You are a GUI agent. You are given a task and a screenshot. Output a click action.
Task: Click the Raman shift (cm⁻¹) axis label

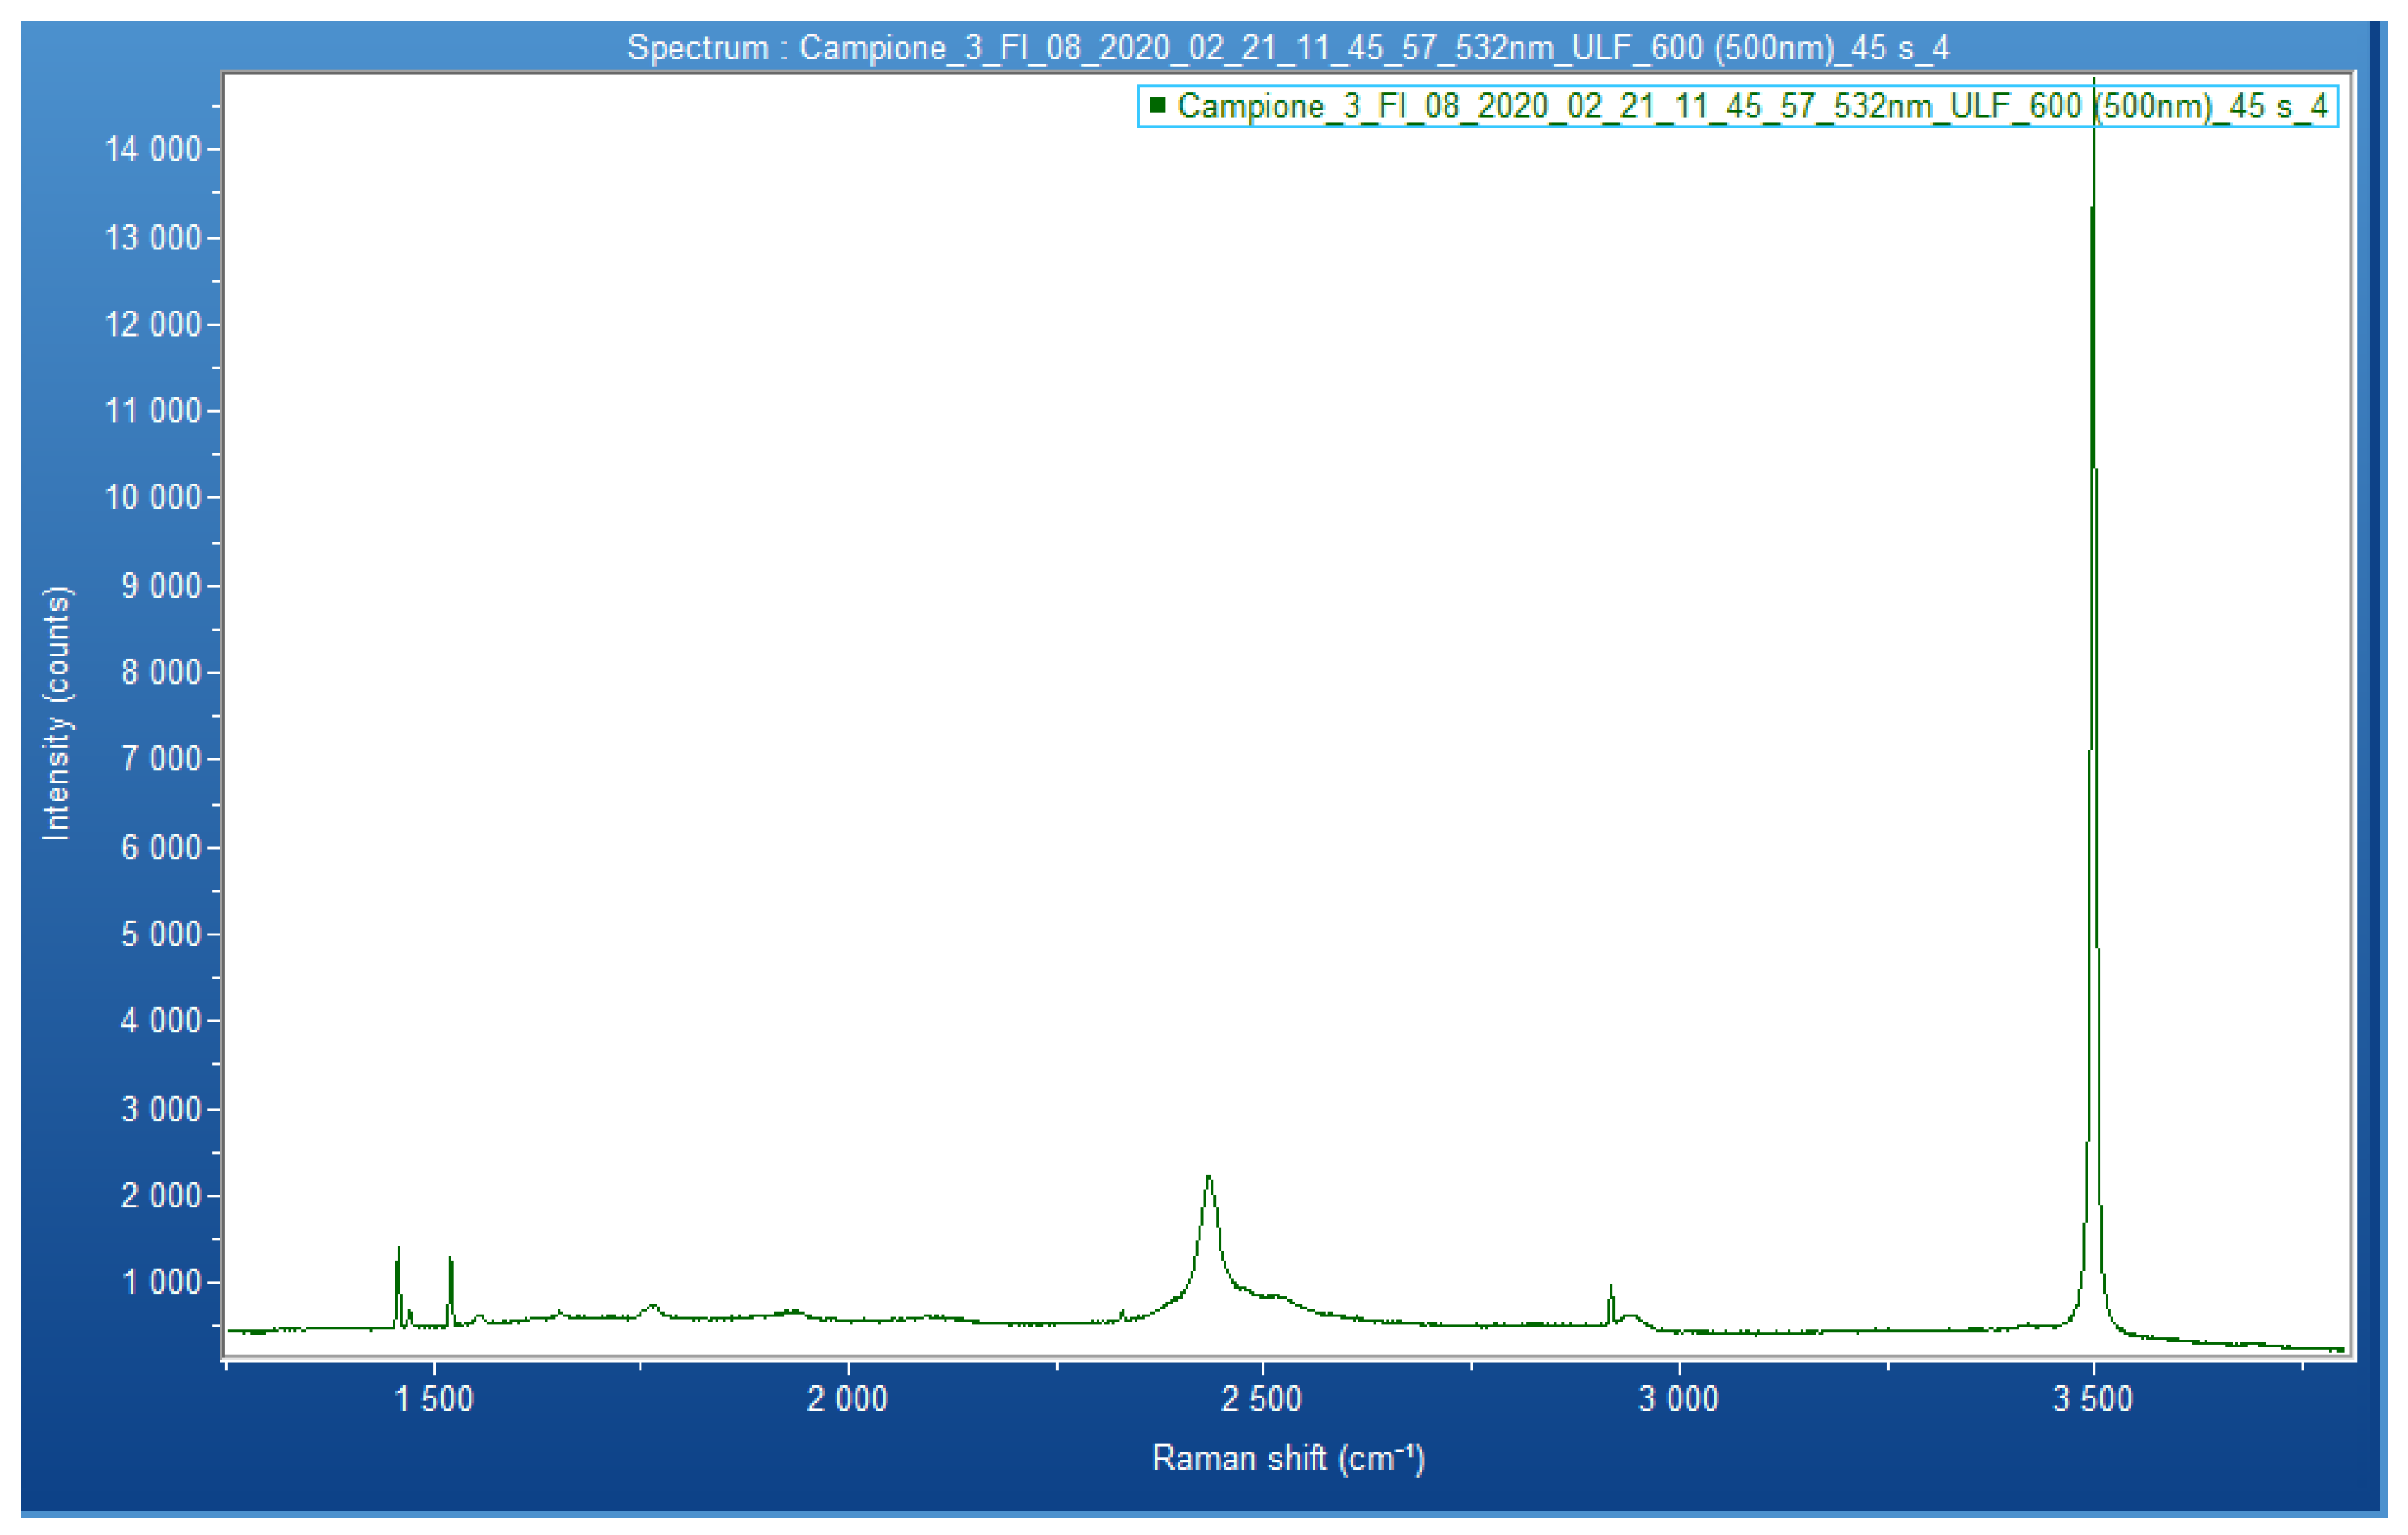coord(1288,1457)
